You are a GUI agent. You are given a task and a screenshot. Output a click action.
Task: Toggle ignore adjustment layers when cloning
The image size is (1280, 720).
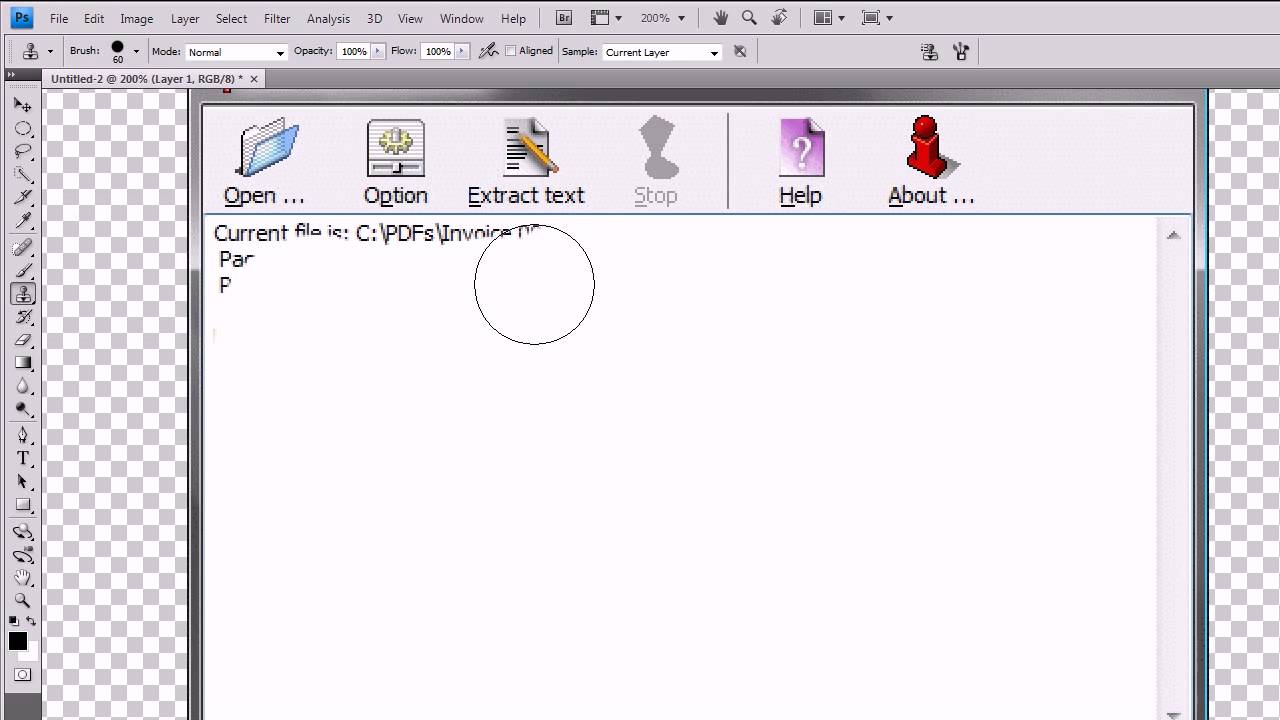pyautogui.click(x=740, y=51)
